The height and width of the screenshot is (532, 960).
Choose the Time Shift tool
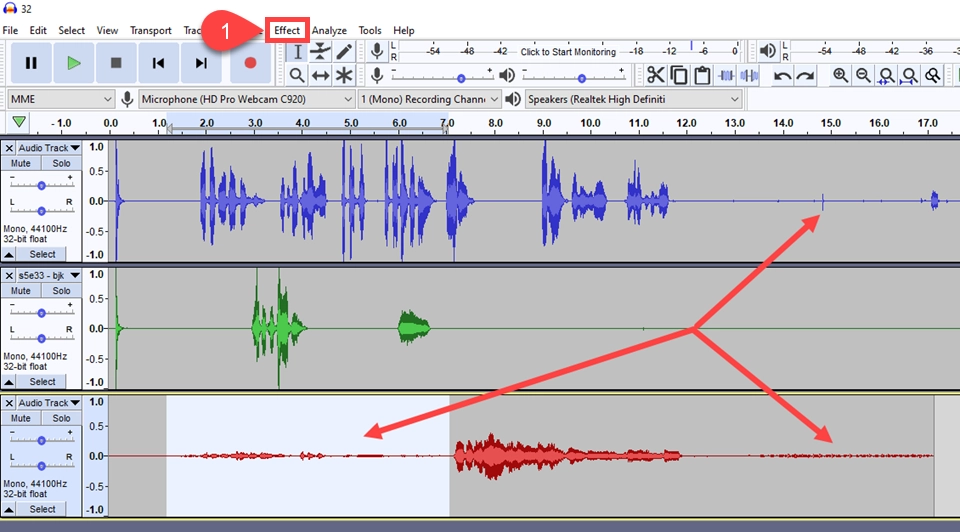pyautogui.click(x=321, y=75)
